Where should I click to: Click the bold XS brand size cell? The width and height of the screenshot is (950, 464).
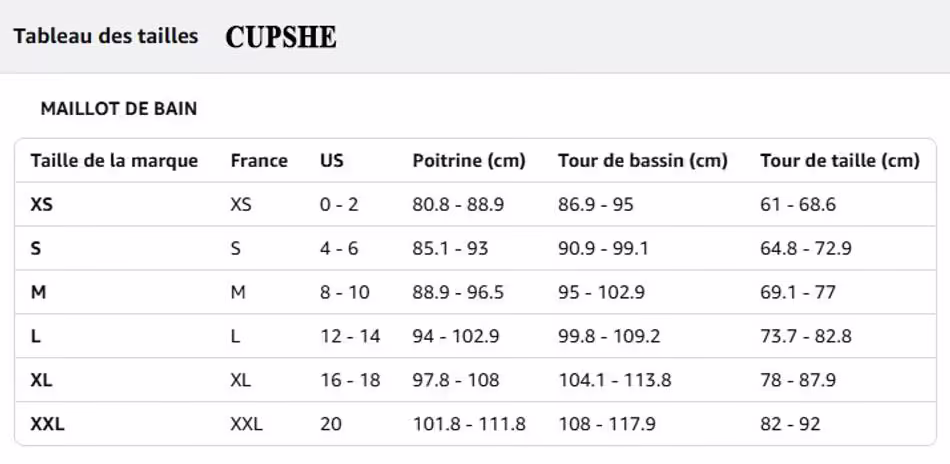[42, 204]
